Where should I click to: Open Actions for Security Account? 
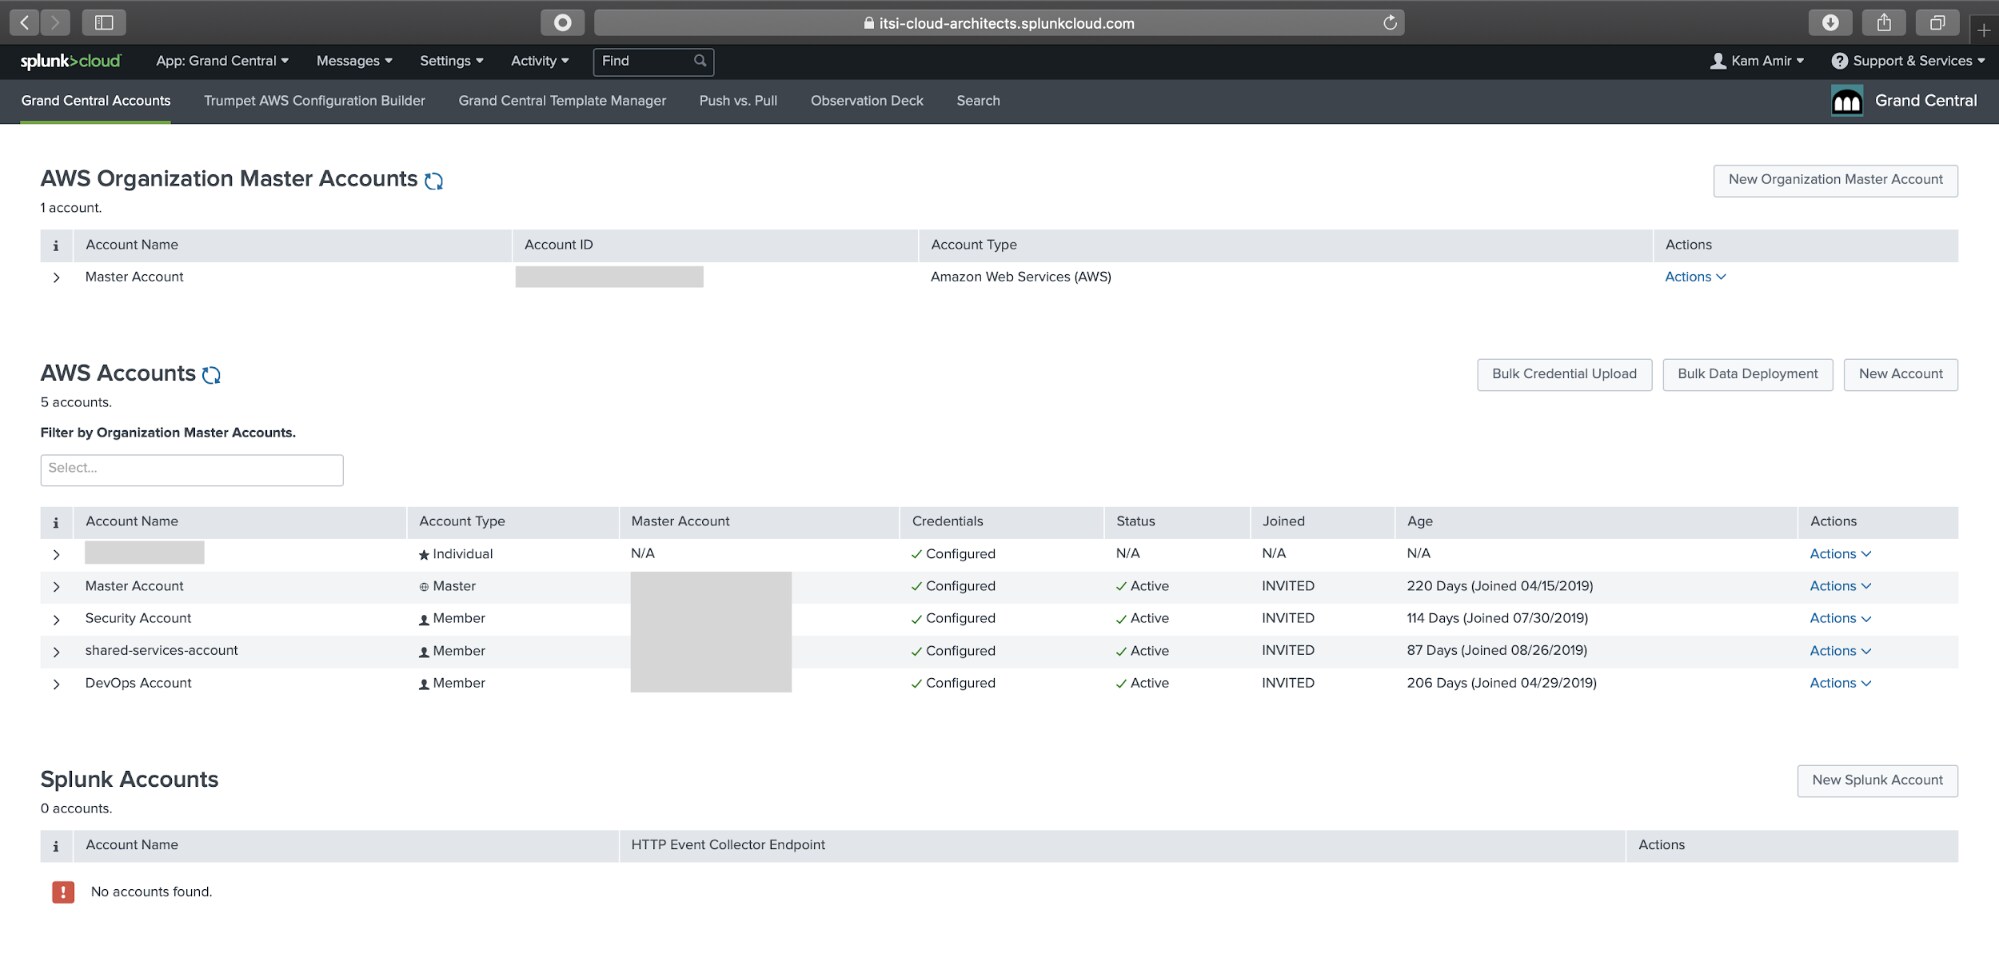1840,618
